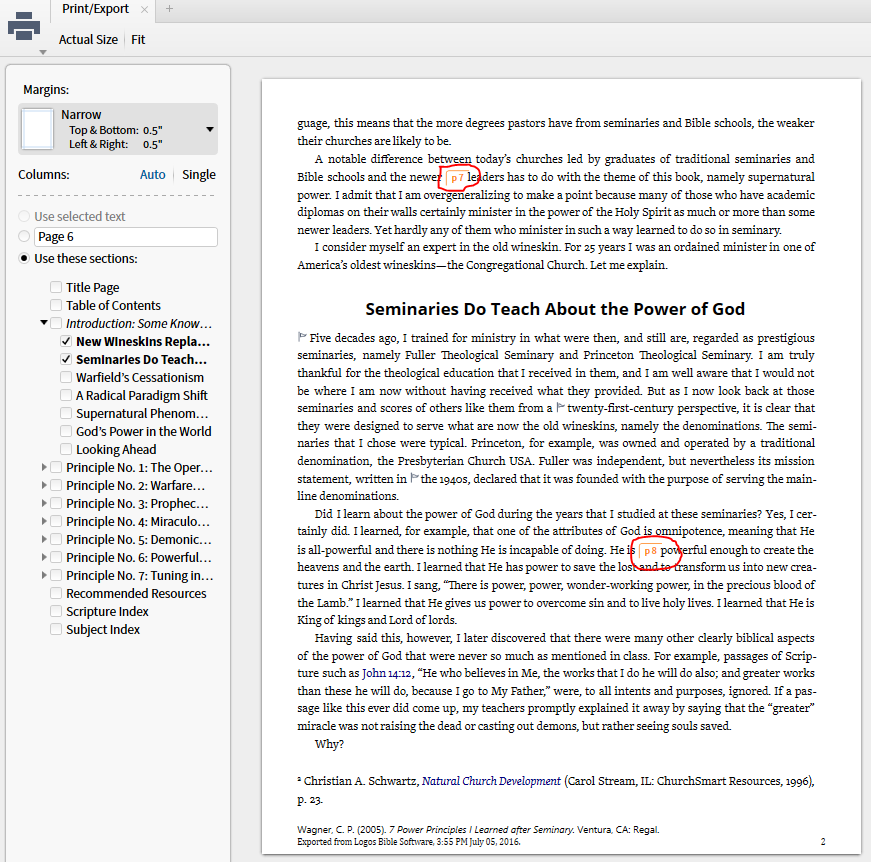The image size is (871, 862).
Task: Open Natural Church Development footnote link
Action: click(x=491, y=781)
